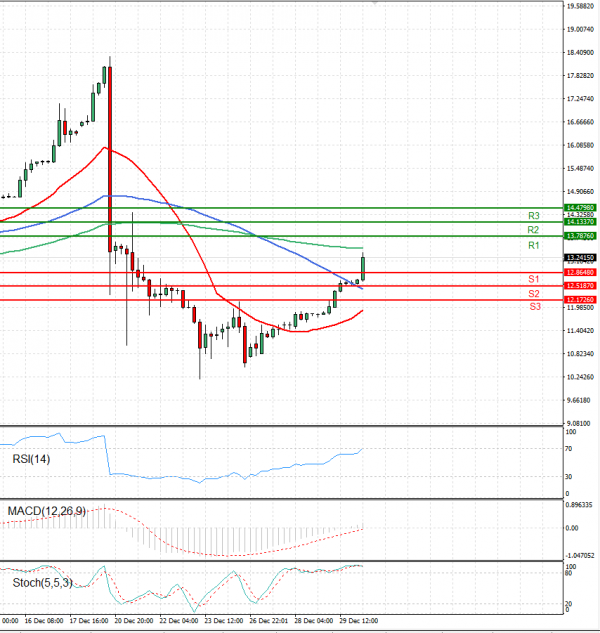Select the R2 resistance label
Viewport: 600px width, 633px height.
(535, 230)
